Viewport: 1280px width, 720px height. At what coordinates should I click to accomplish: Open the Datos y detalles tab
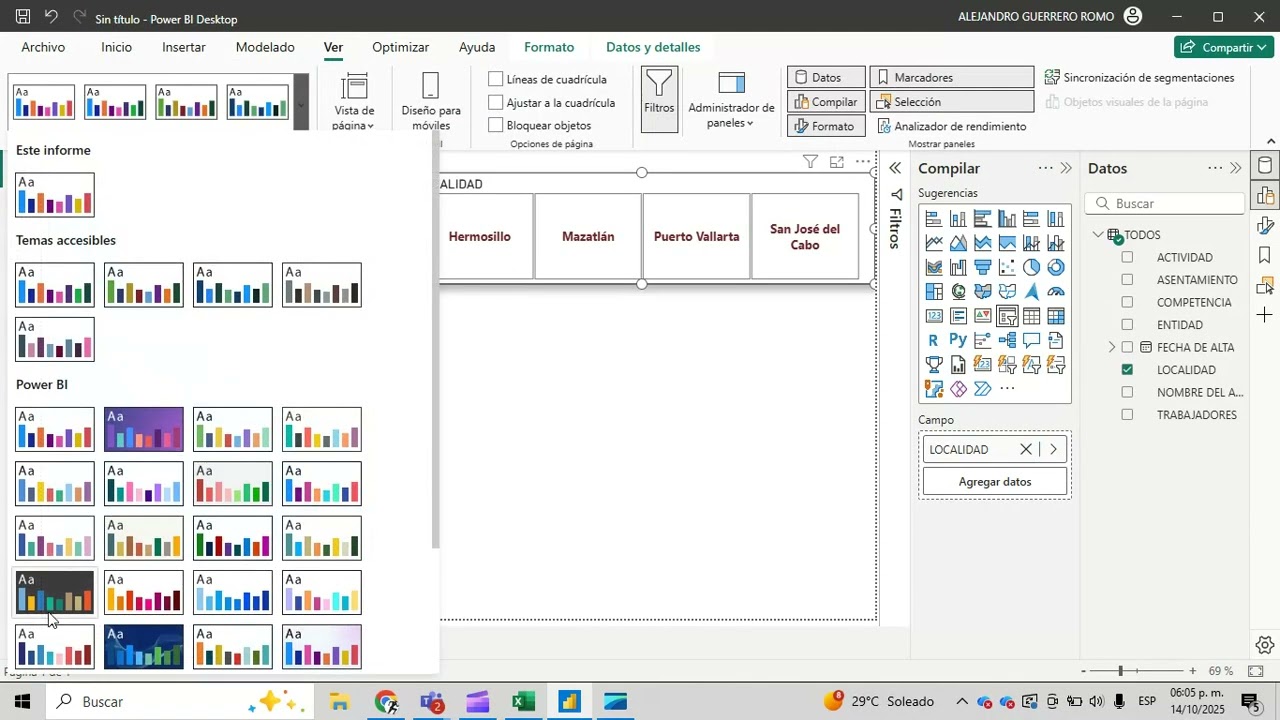point(653,47)
